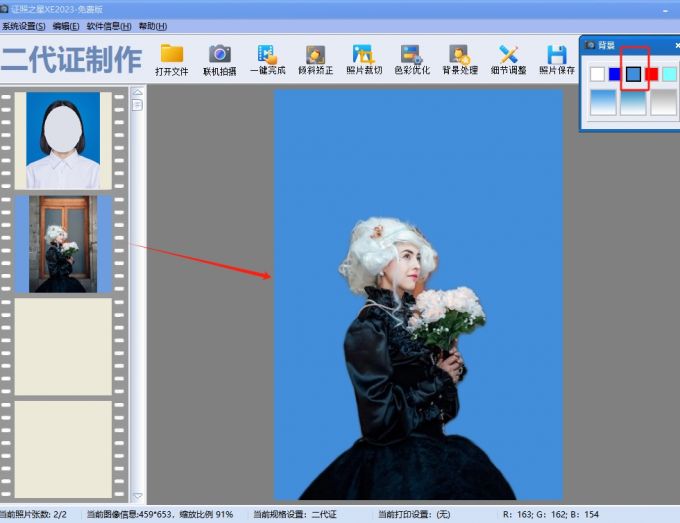Open the 背景处理 background processing tool
680x523 pixels.
459,55
